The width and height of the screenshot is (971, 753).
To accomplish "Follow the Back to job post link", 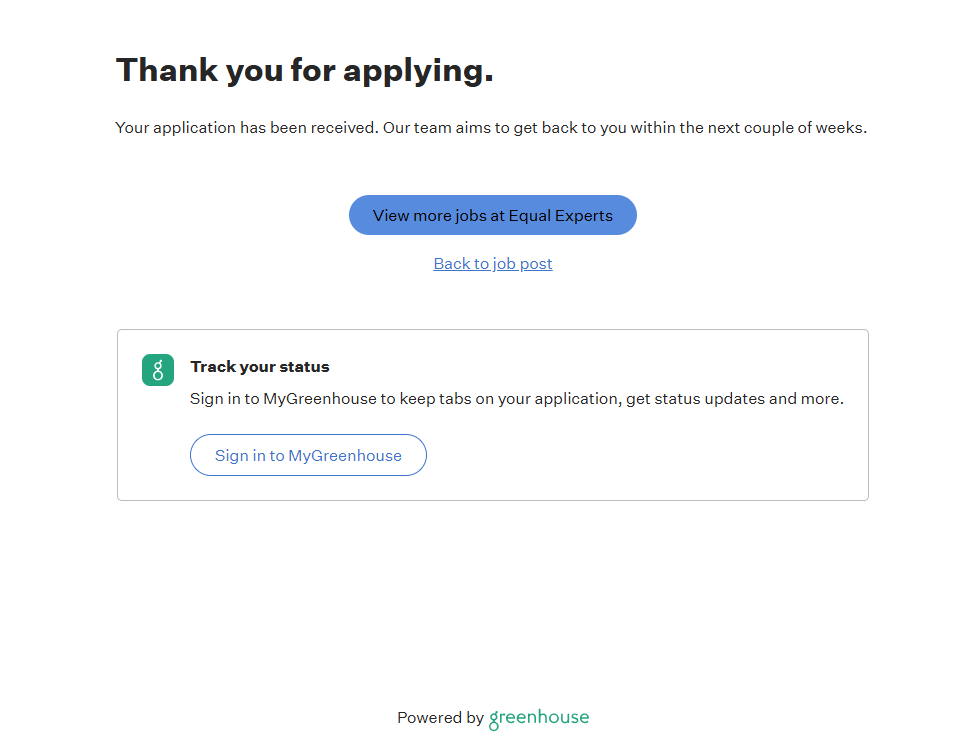I will 493,264.
